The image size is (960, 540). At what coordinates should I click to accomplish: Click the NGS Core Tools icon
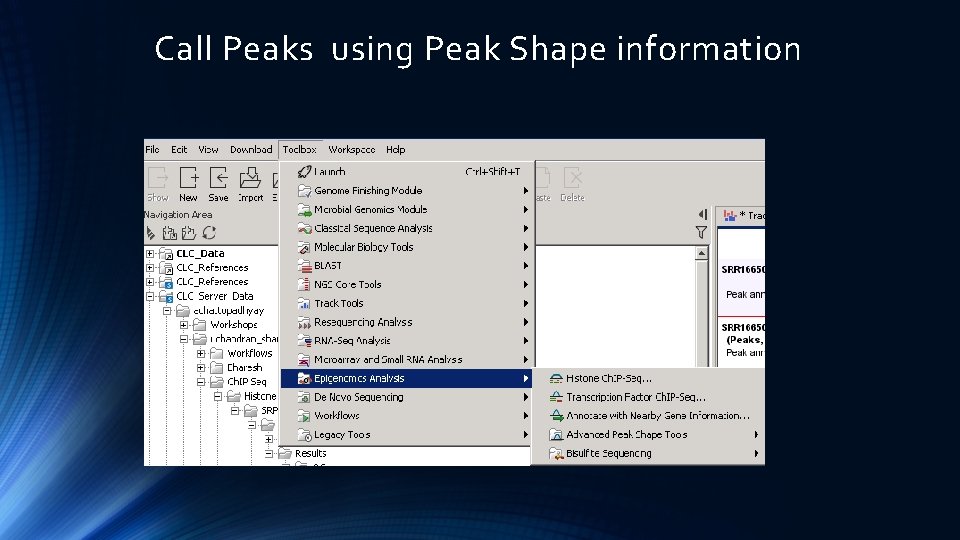[x=304, y=285]
